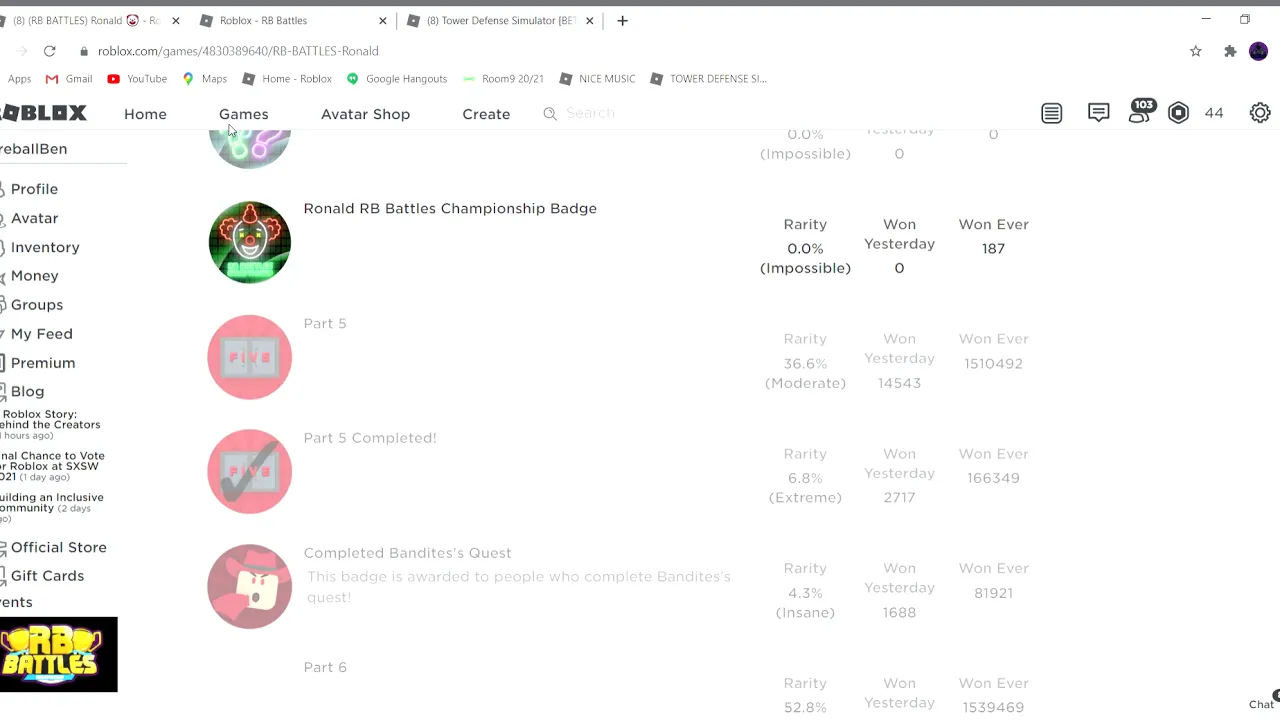The width and height of the screenshot is (1280, 720).
Task: Open the Roblox settings gear
Action: [x=1260, y=113]
